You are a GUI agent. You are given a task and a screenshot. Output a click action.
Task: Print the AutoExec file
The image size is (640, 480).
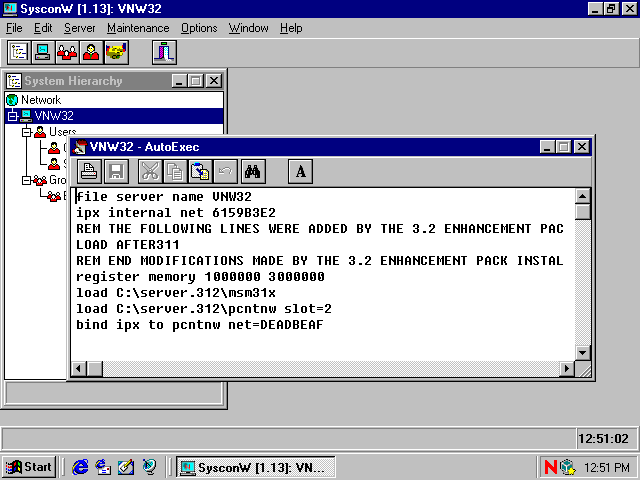(89, 171)
